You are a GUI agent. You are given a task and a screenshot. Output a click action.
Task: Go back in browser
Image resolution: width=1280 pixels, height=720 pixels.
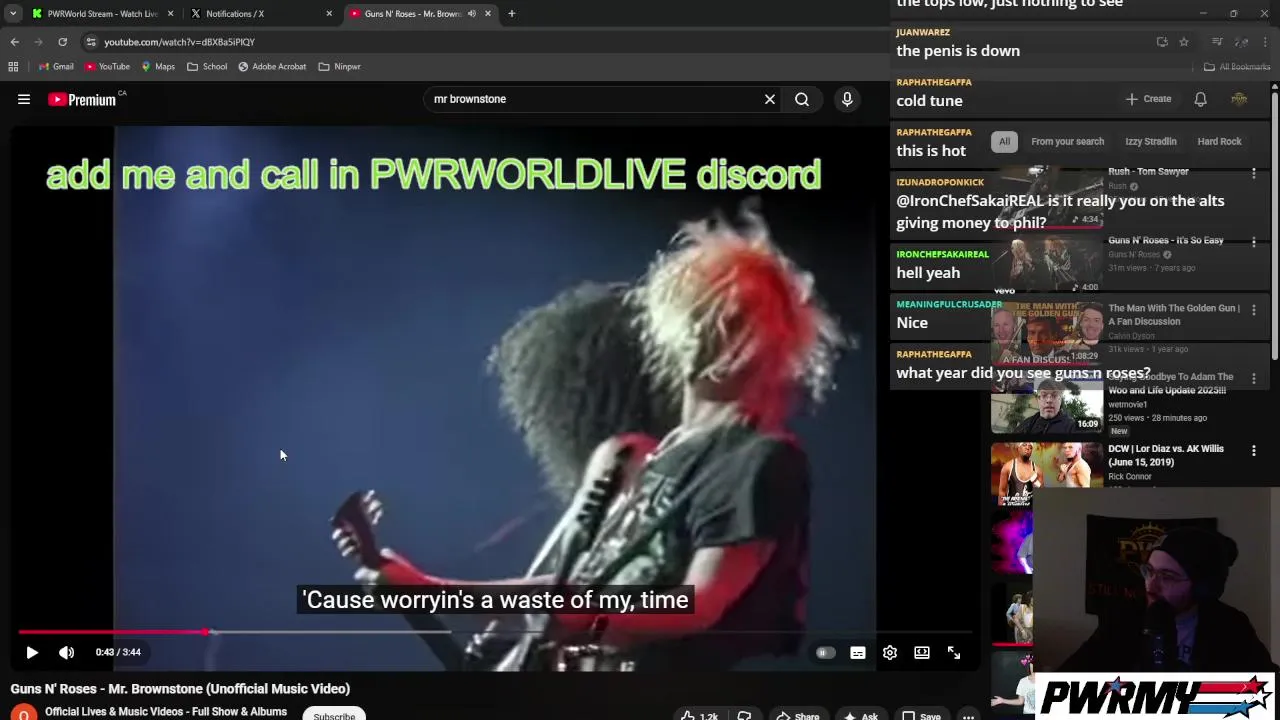(x=15, y=42)
